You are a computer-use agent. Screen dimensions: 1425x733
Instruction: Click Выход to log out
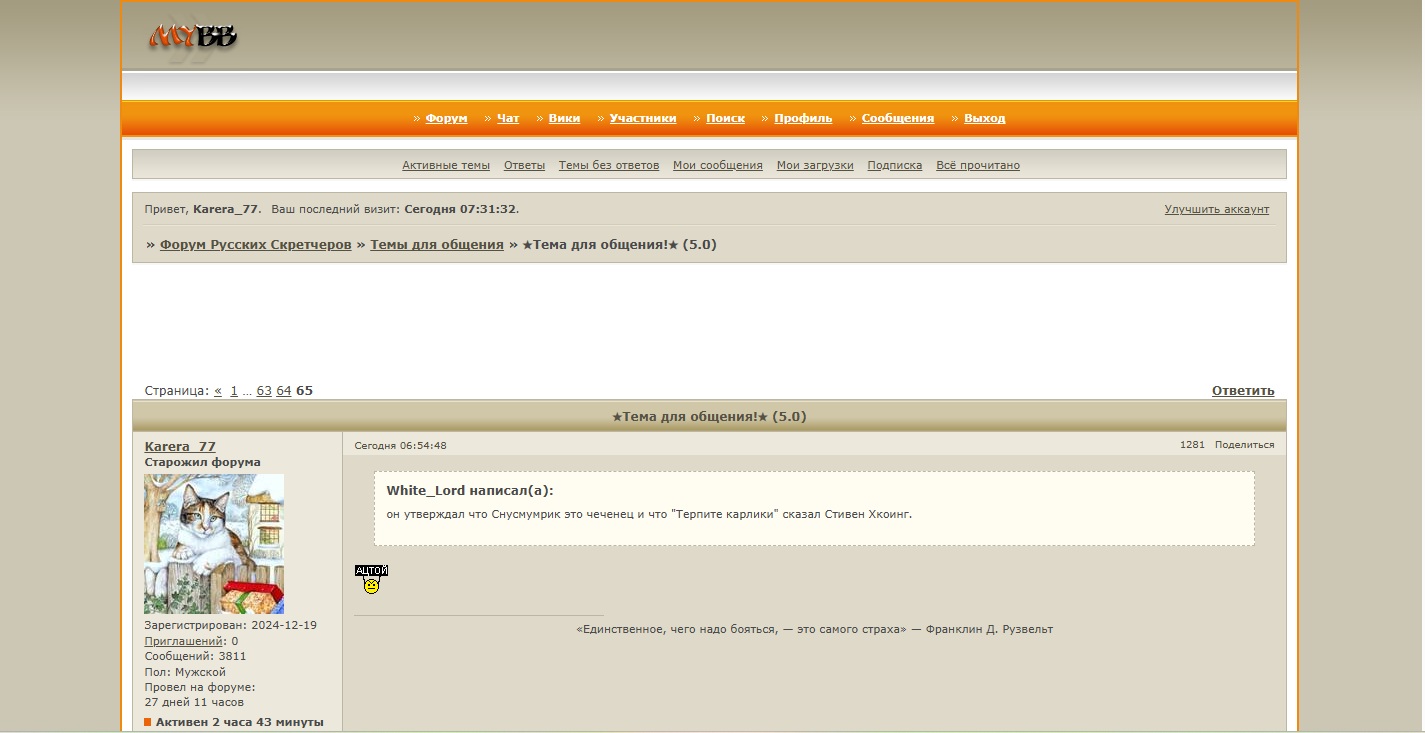tap(984, 118)
